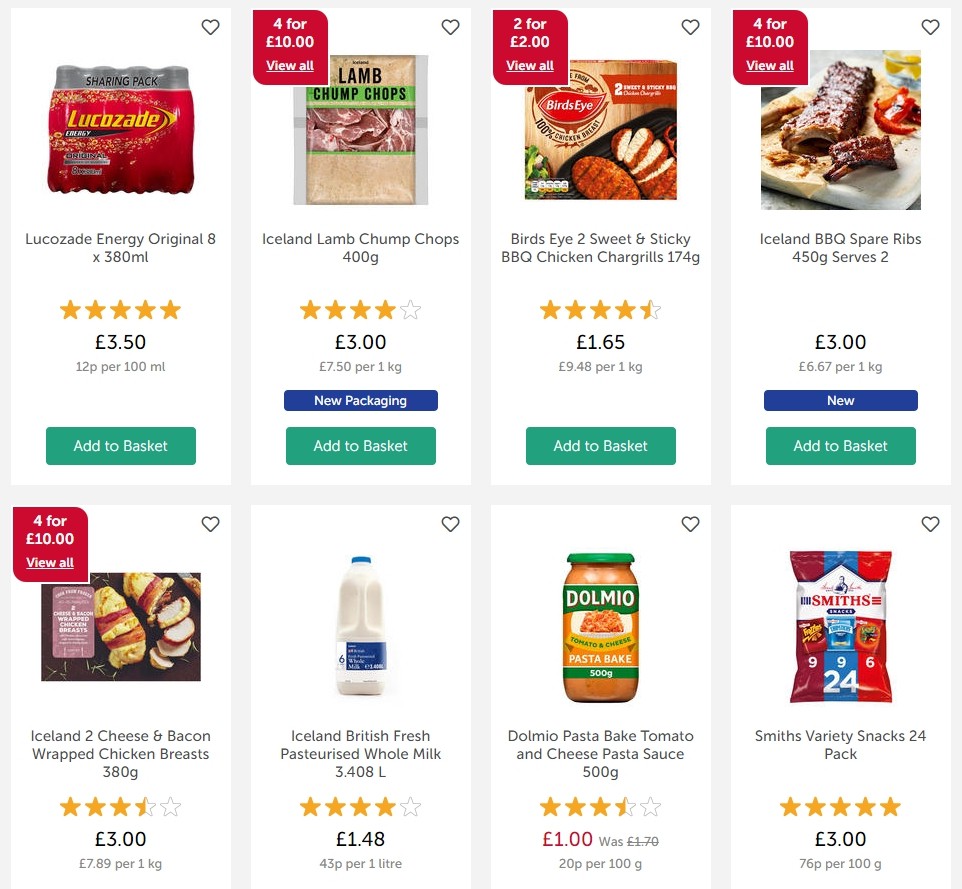Add Iceland BBQ Spare Ribs to Basket

click(840, 446)
